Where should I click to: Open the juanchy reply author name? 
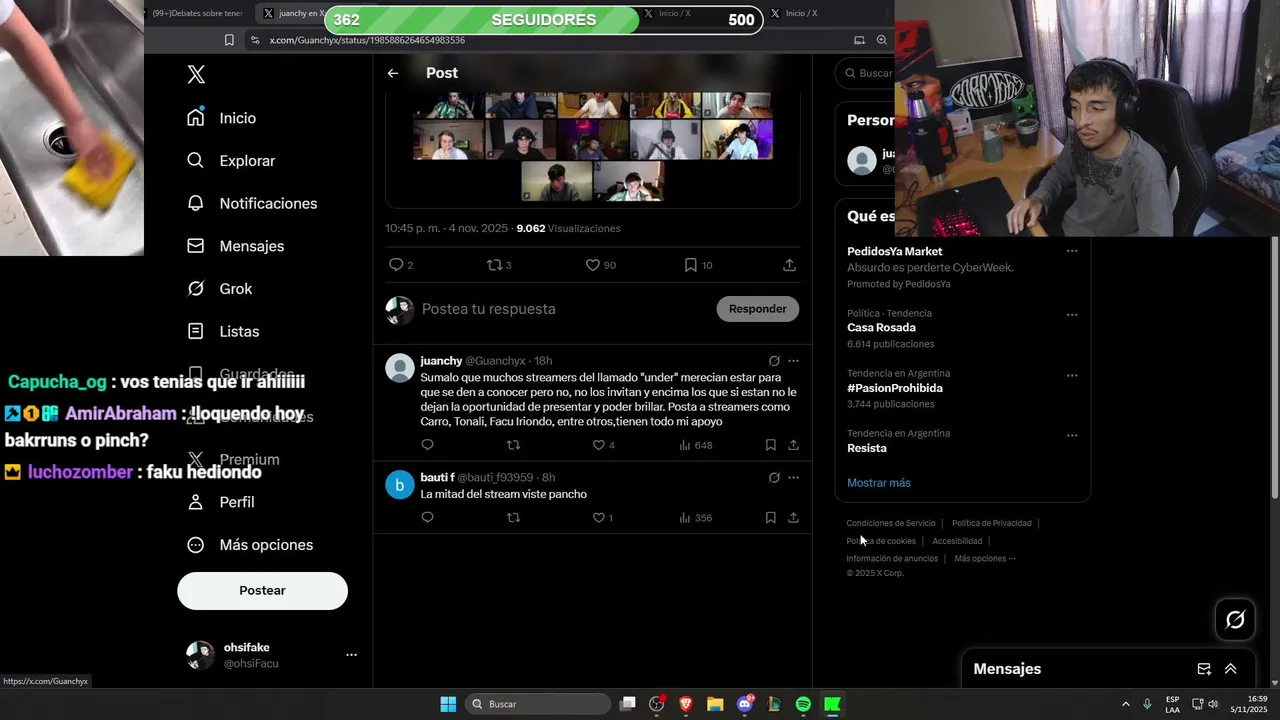click(441, 361)
